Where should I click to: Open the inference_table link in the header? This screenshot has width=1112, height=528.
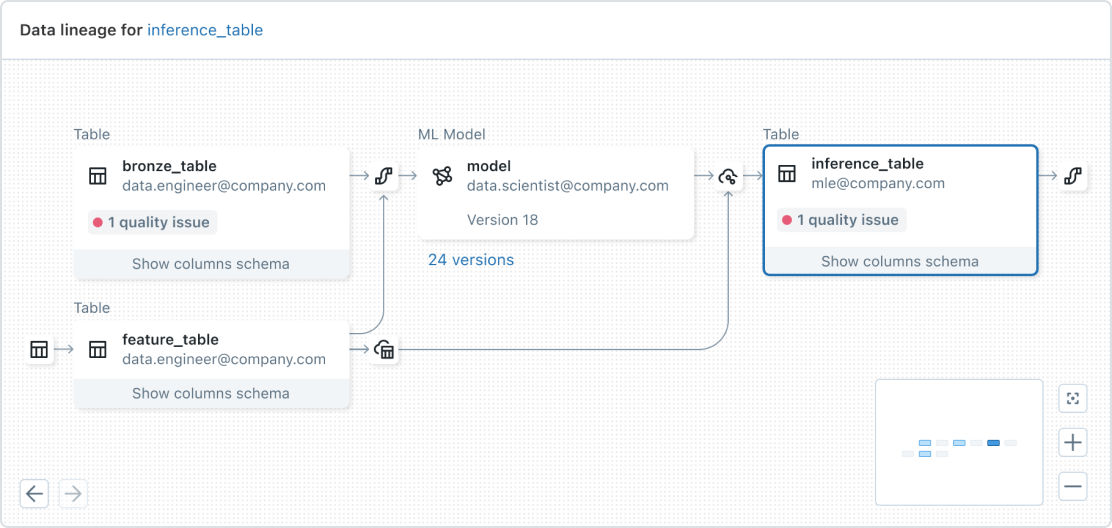coord(205,30)
